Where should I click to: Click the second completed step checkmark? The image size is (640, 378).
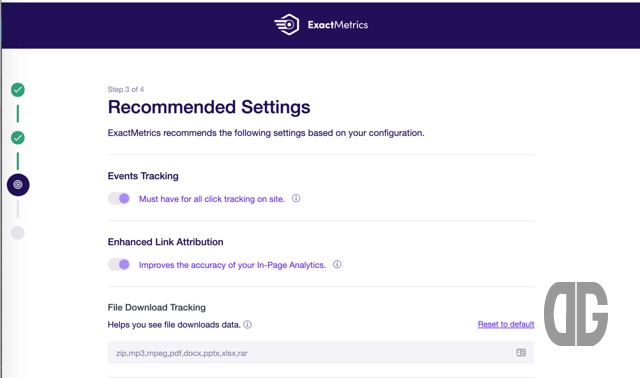click(18, 138)
